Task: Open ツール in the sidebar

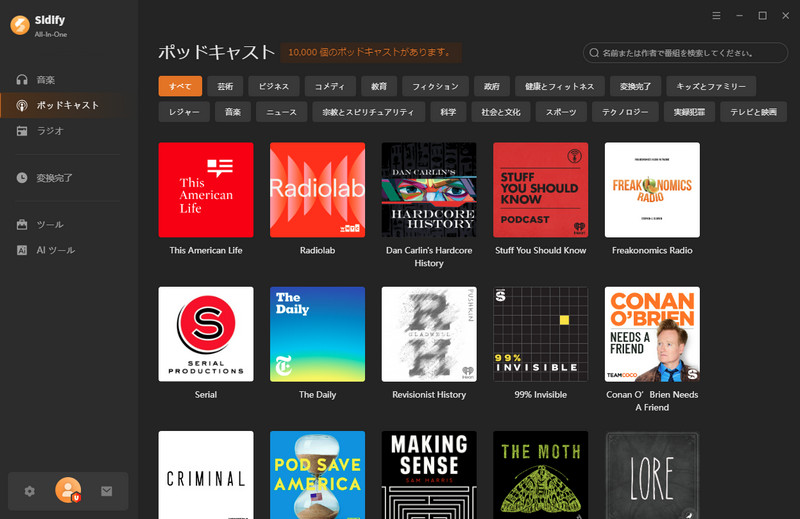Action: click(49, 225)
